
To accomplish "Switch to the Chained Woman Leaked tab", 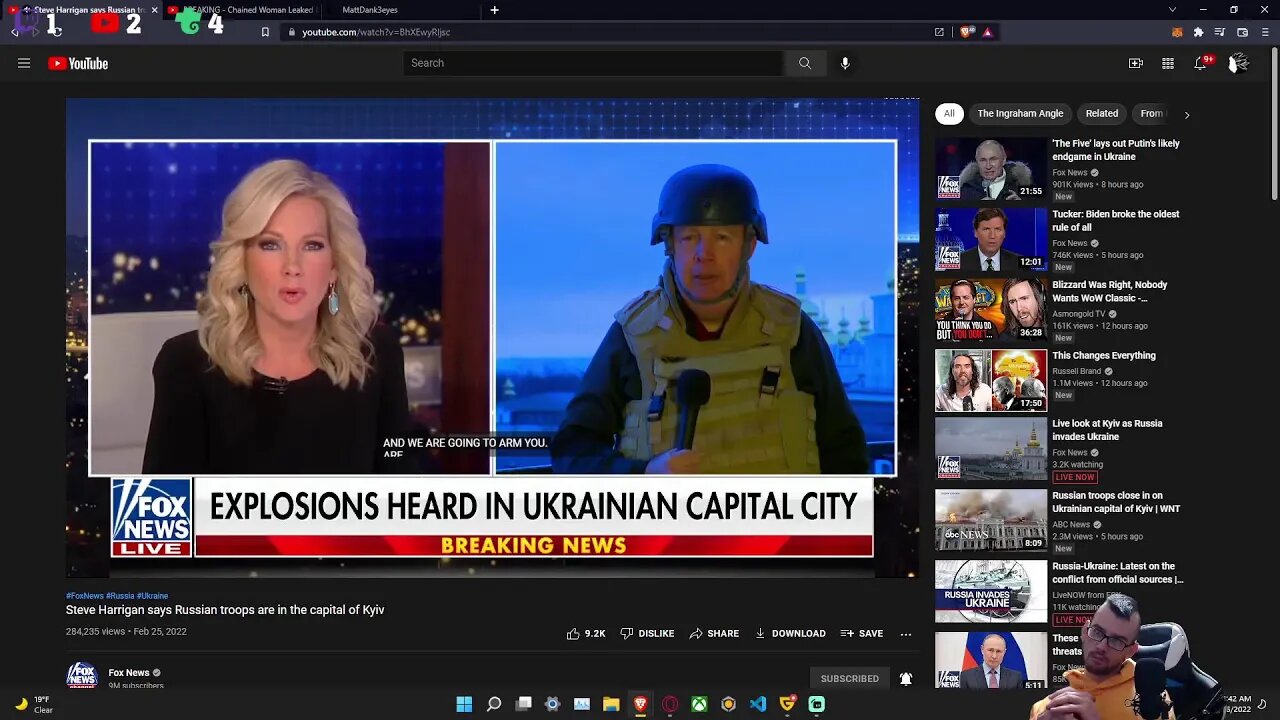I will [x=243, y=10].
